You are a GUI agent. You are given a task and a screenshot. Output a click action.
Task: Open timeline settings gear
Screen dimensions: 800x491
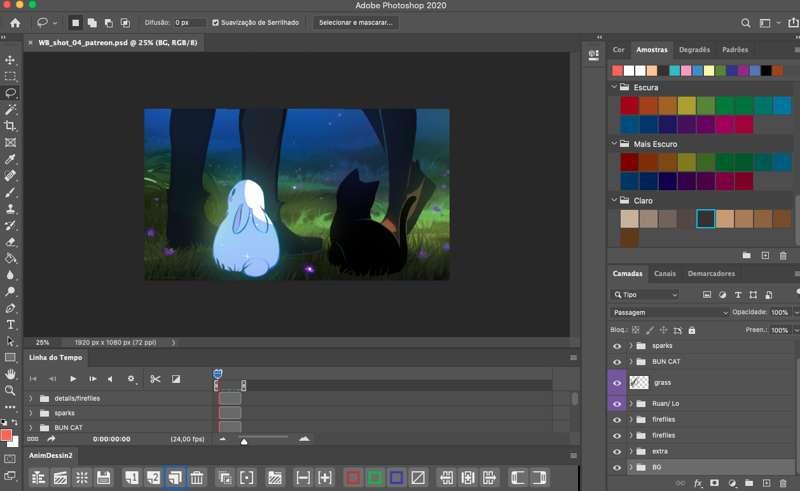pyautogui.click(x=131, y=379)
